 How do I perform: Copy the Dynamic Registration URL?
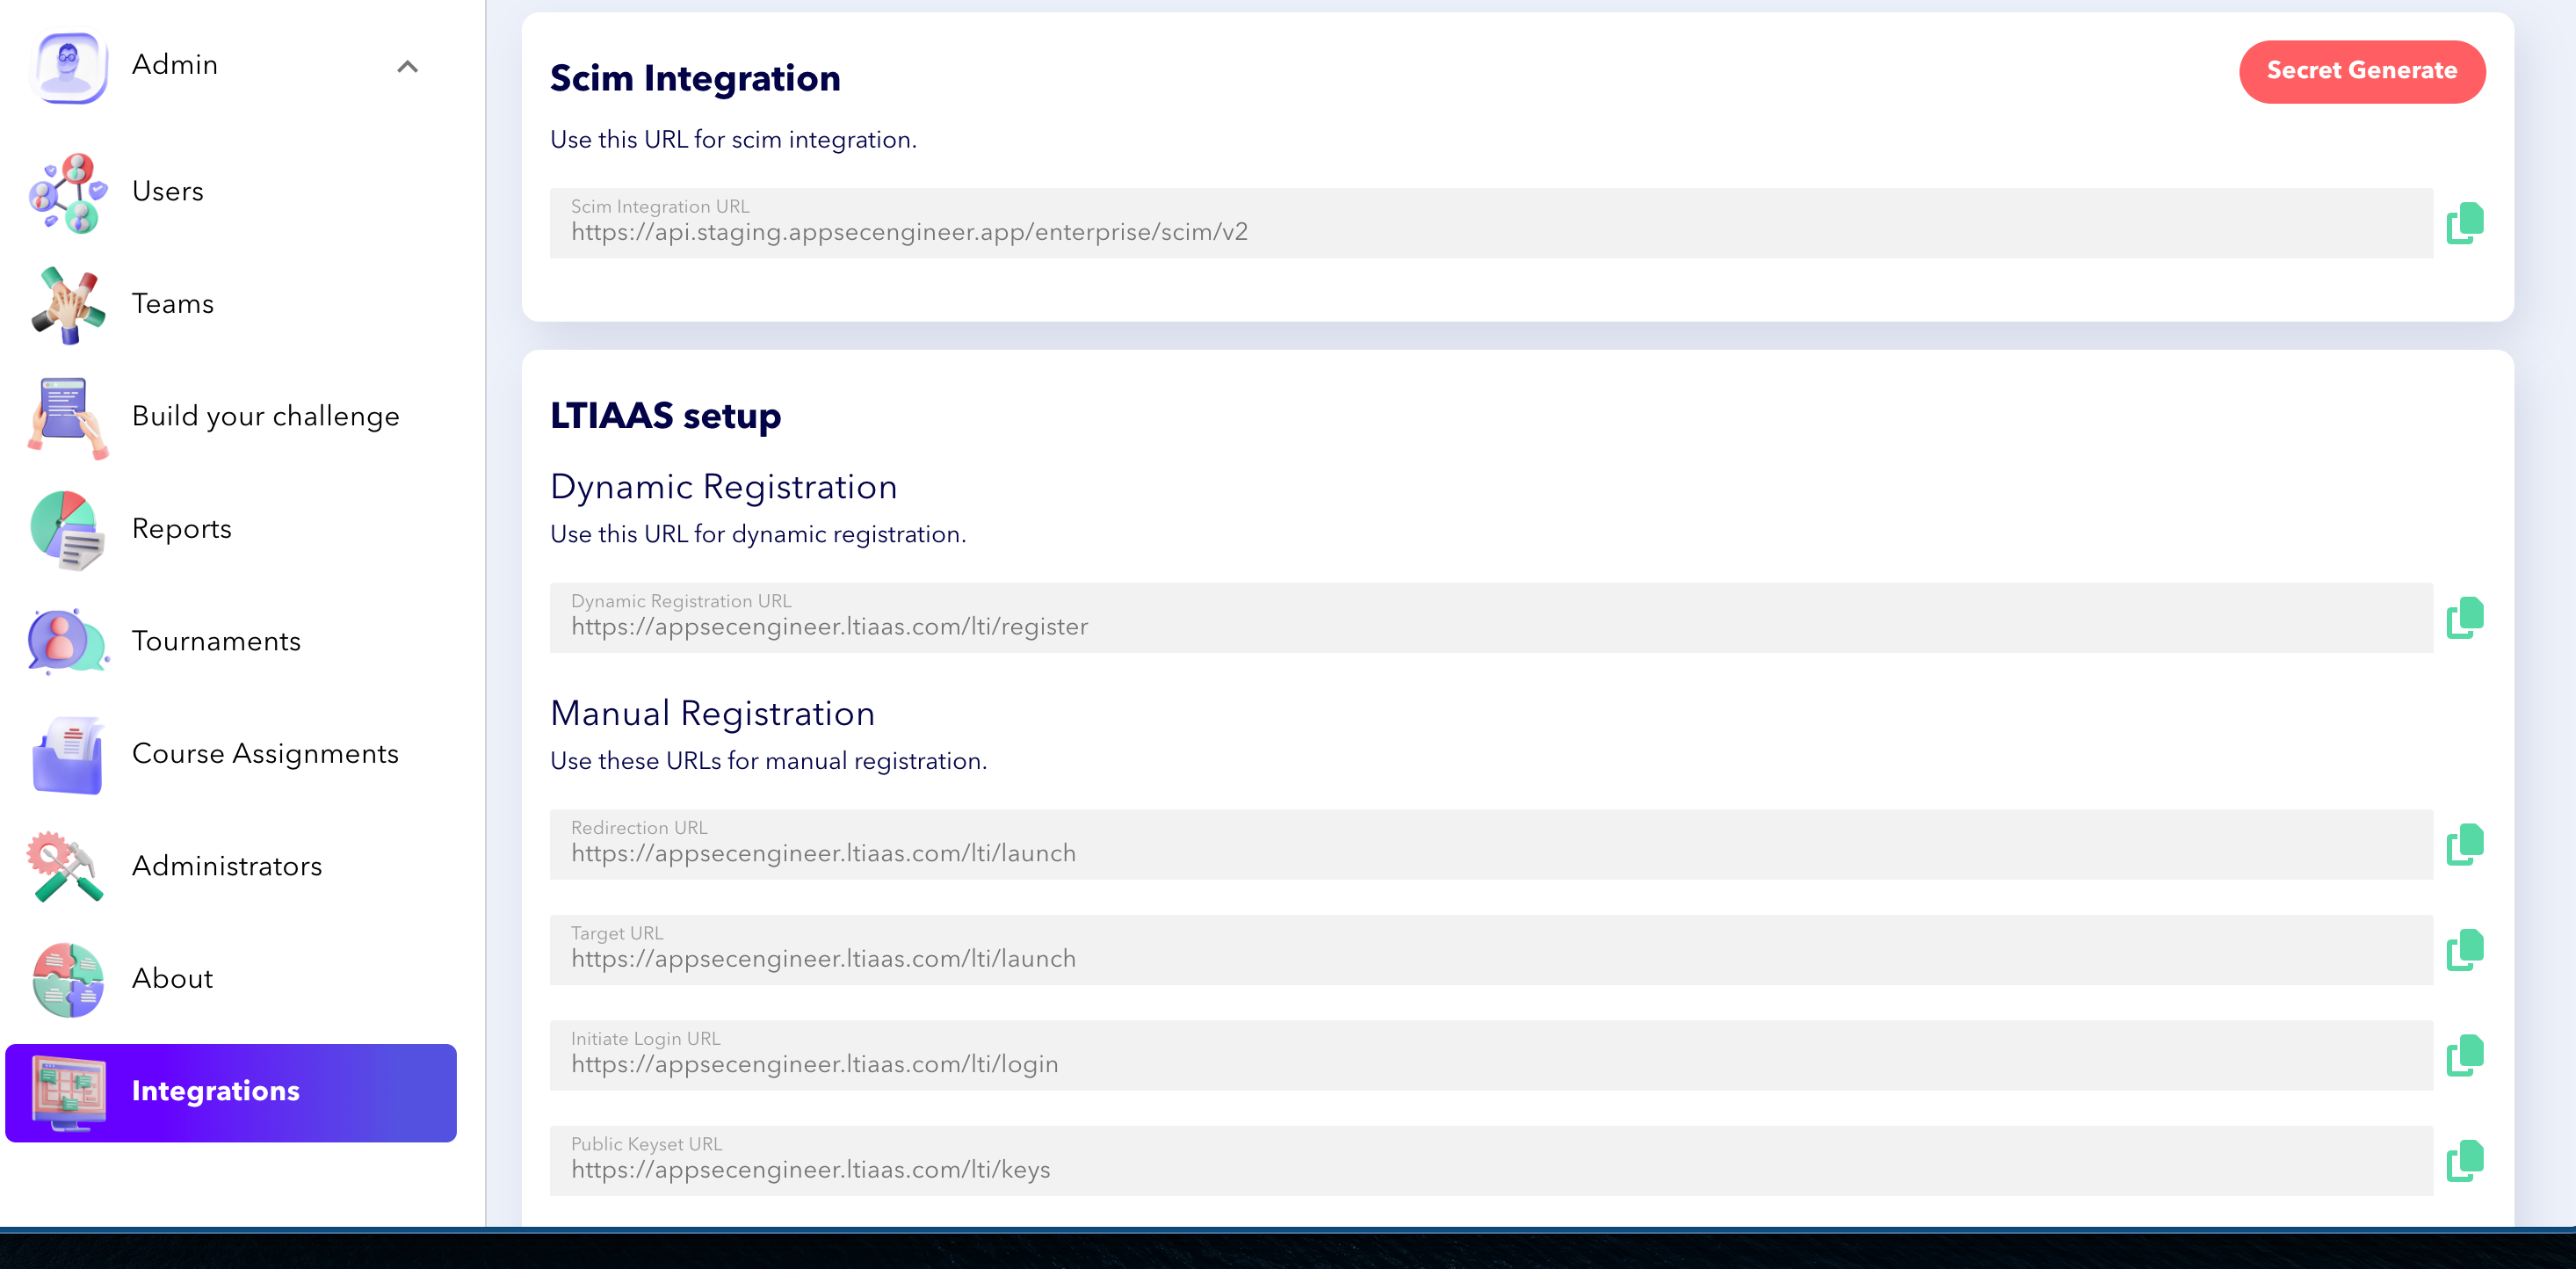click(2465, 617)
